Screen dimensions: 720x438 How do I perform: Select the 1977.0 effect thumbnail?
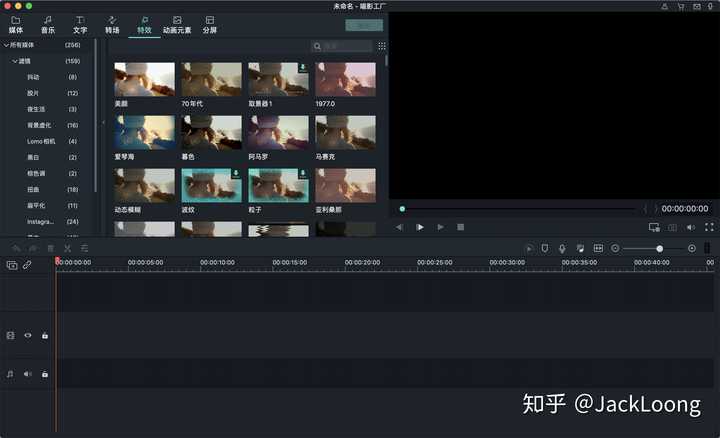[345, 79]
